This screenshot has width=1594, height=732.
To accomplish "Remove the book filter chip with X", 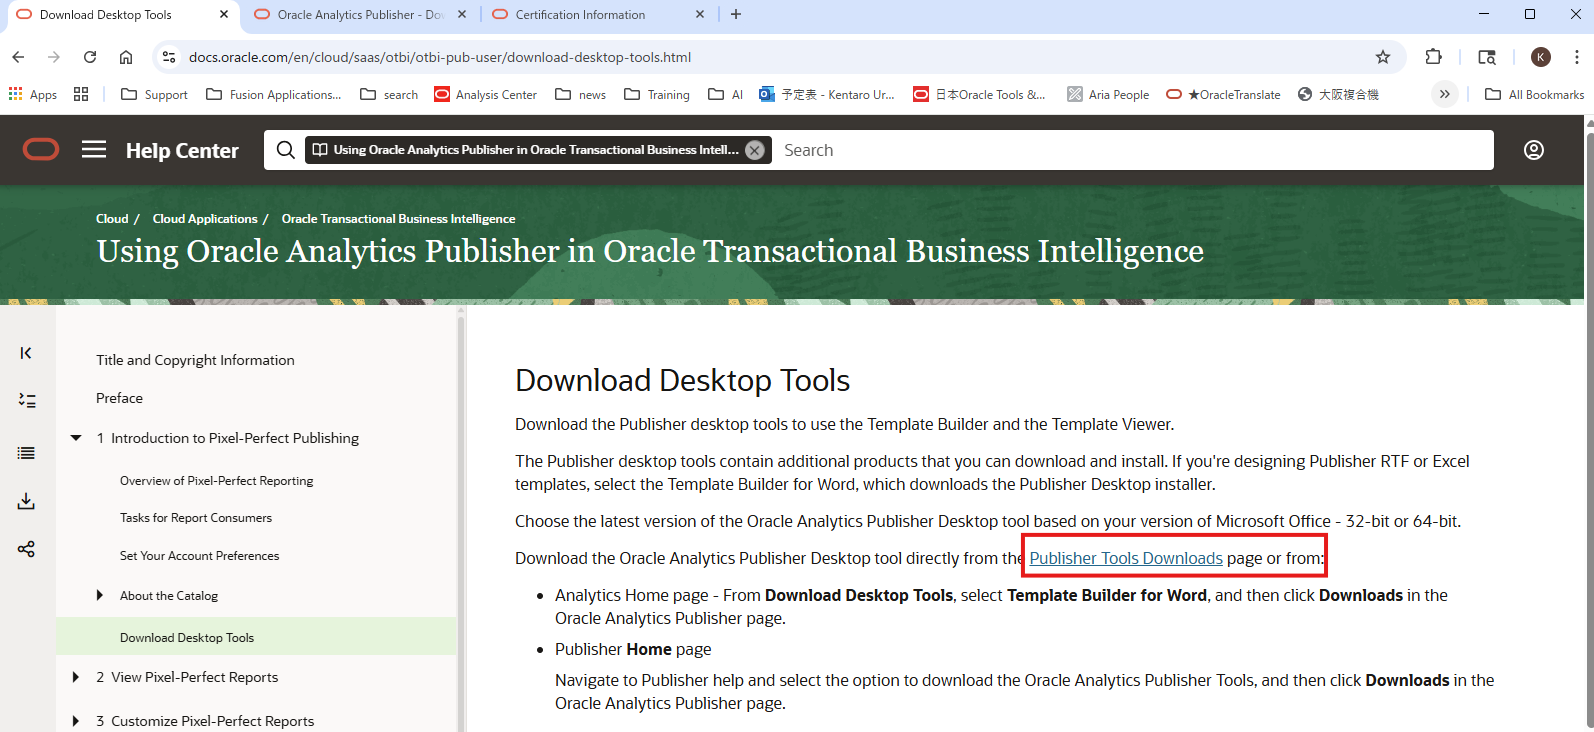I will pyautogui.click(x=755, y=150).
